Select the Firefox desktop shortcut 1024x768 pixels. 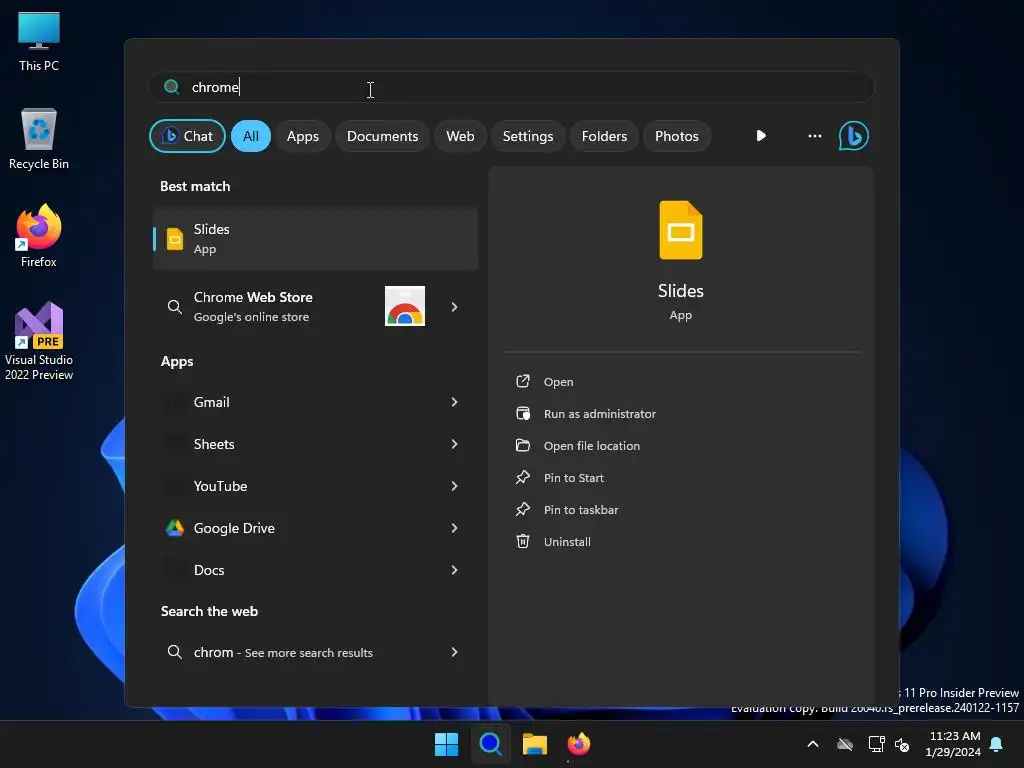(39, 236)
